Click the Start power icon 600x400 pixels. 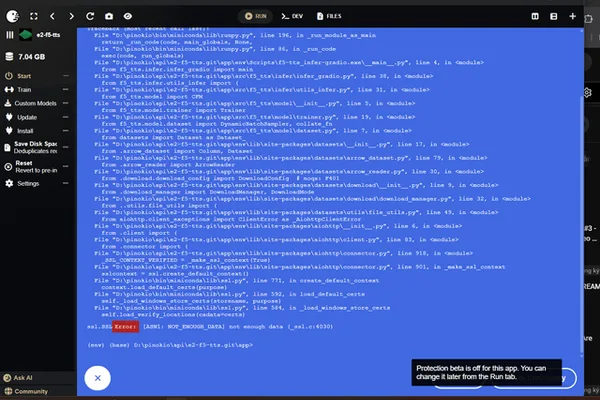click(x=9, y=76)
